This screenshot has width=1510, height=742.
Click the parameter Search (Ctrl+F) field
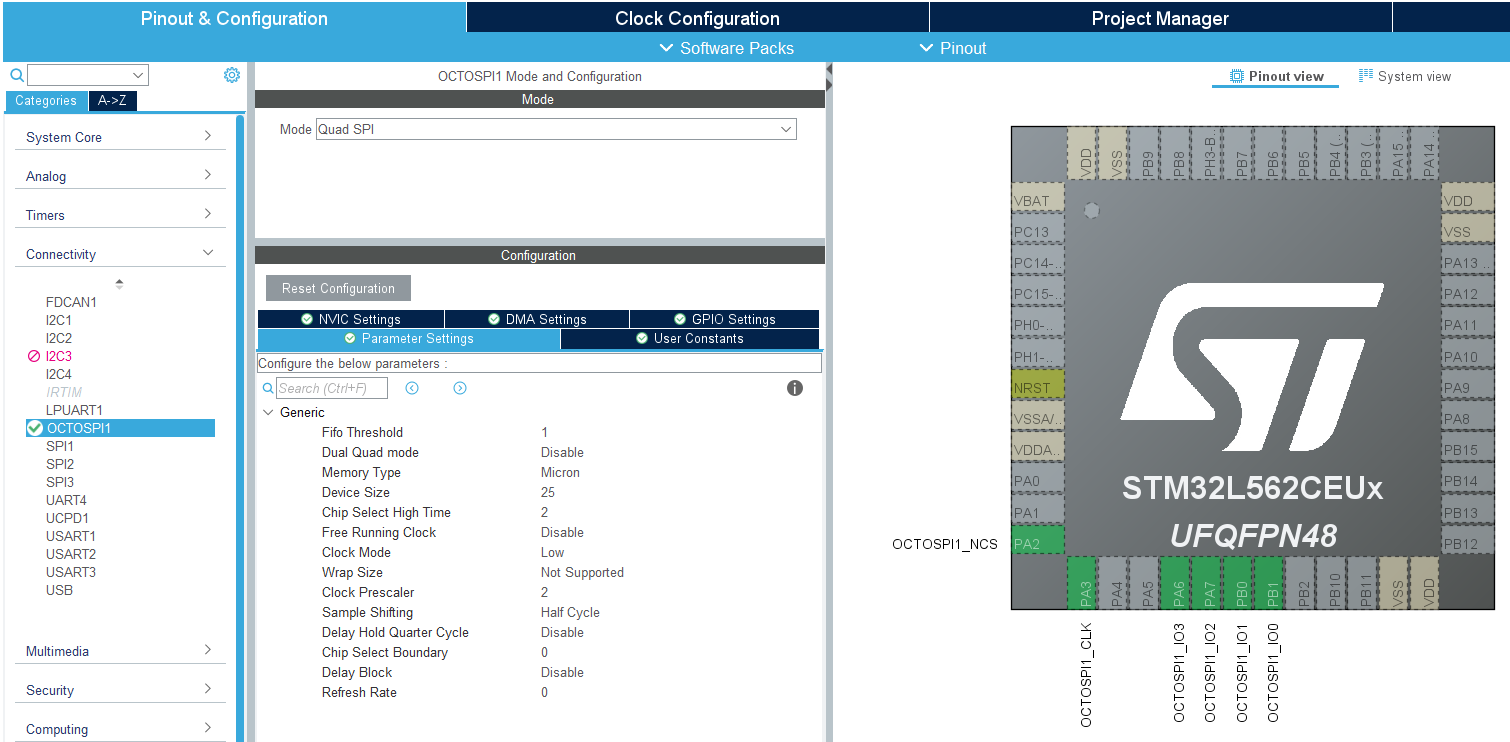click(332, 388)
